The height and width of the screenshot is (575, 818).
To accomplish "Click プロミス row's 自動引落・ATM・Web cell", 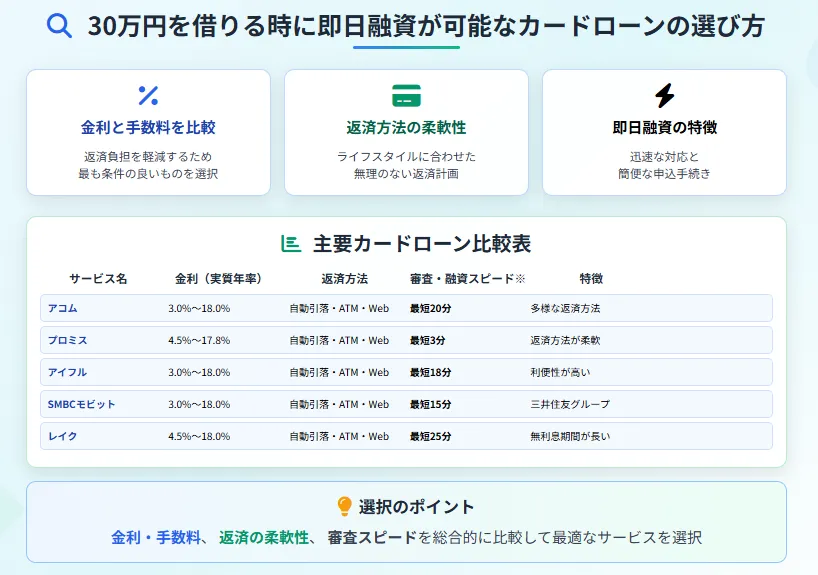I will point(340,340).
